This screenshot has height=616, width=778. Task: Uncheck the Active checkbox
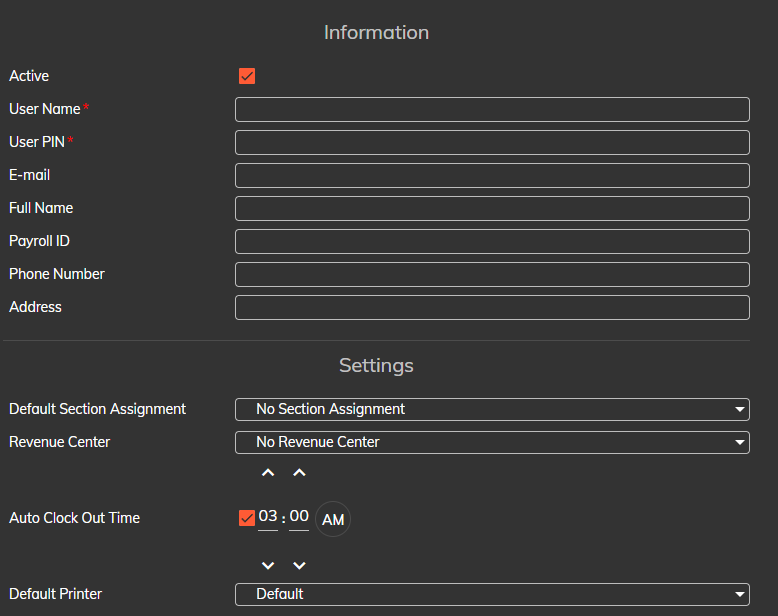tap(247, 76)
